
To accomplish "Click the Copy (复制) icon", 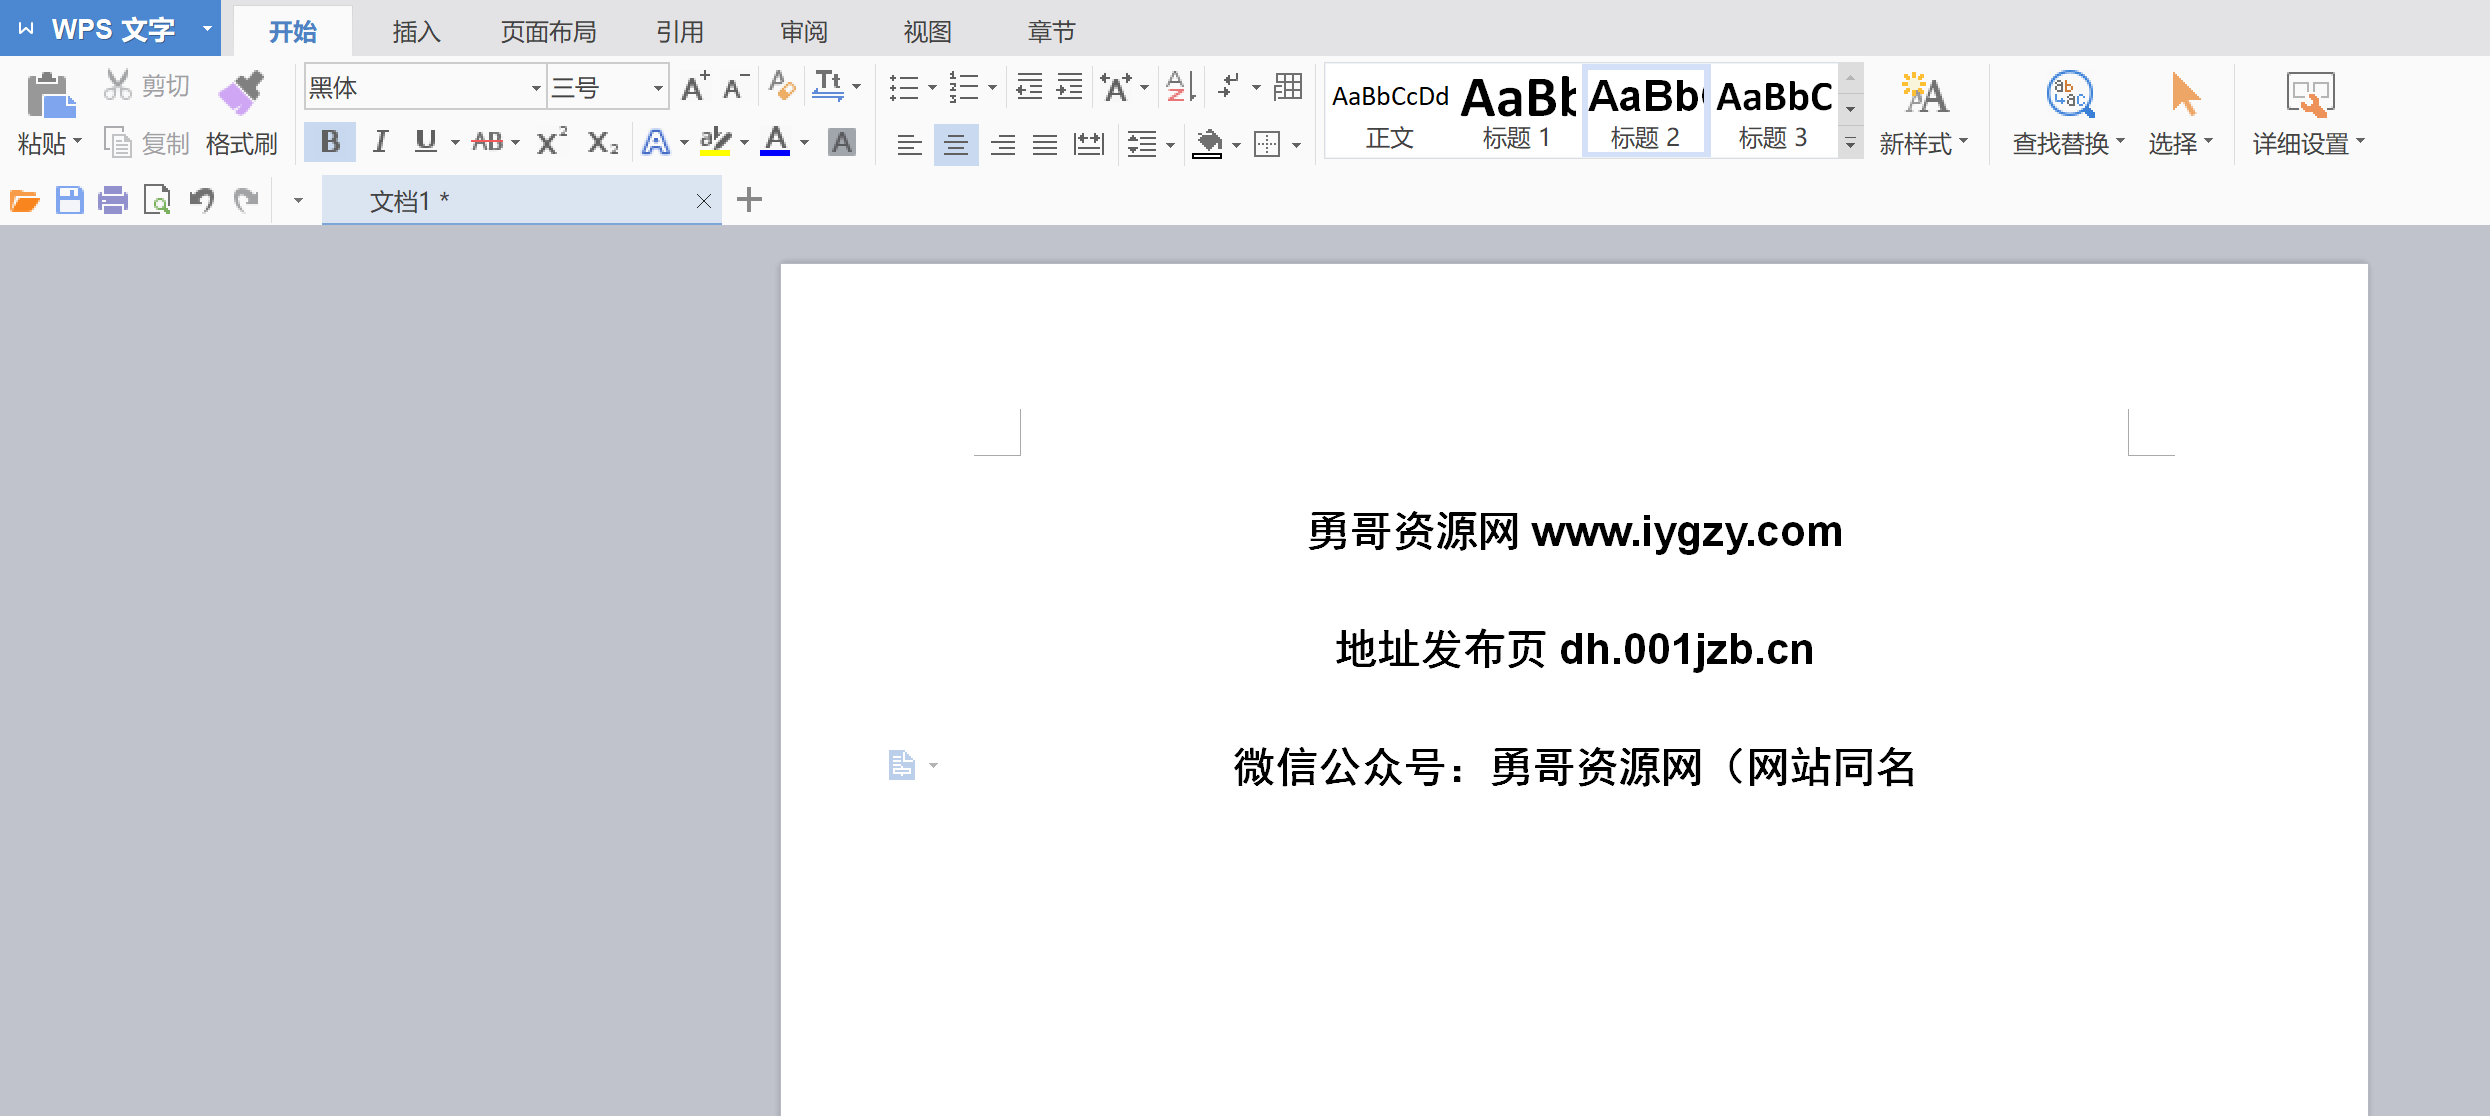I will point(117,143).
